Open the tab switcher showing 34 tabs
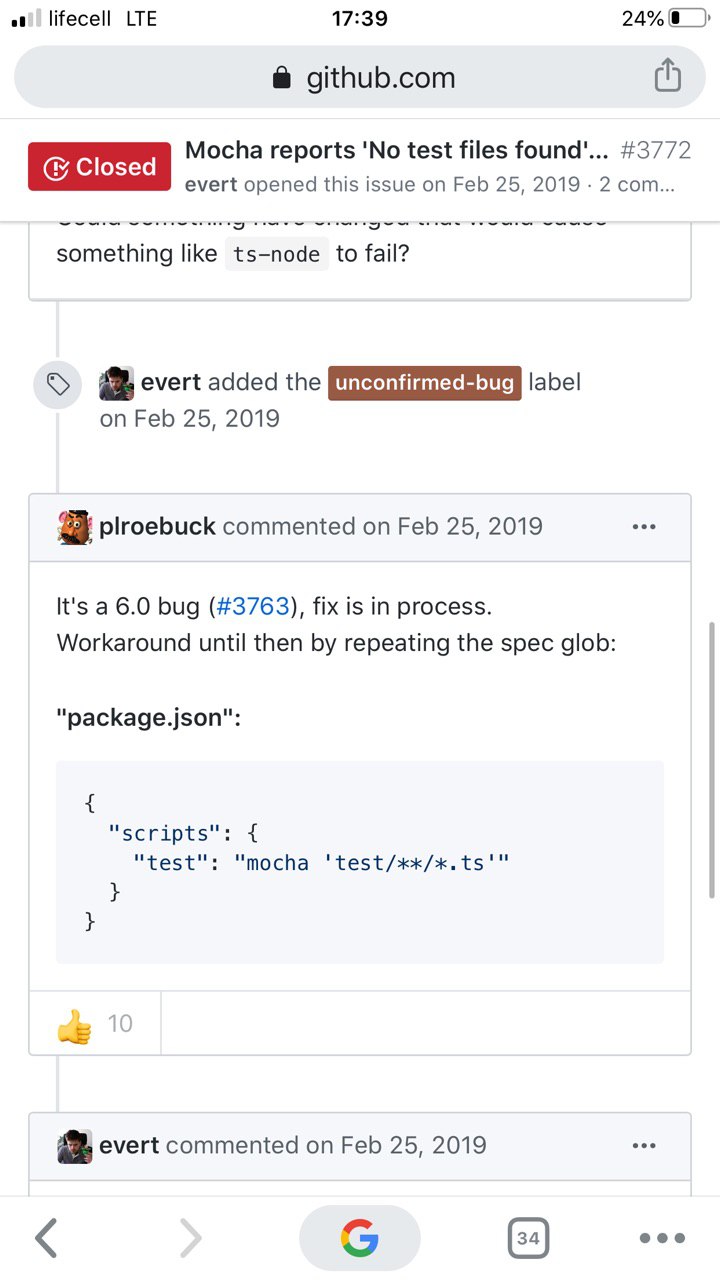720x1280 pixels. [x=528, y=1239]
